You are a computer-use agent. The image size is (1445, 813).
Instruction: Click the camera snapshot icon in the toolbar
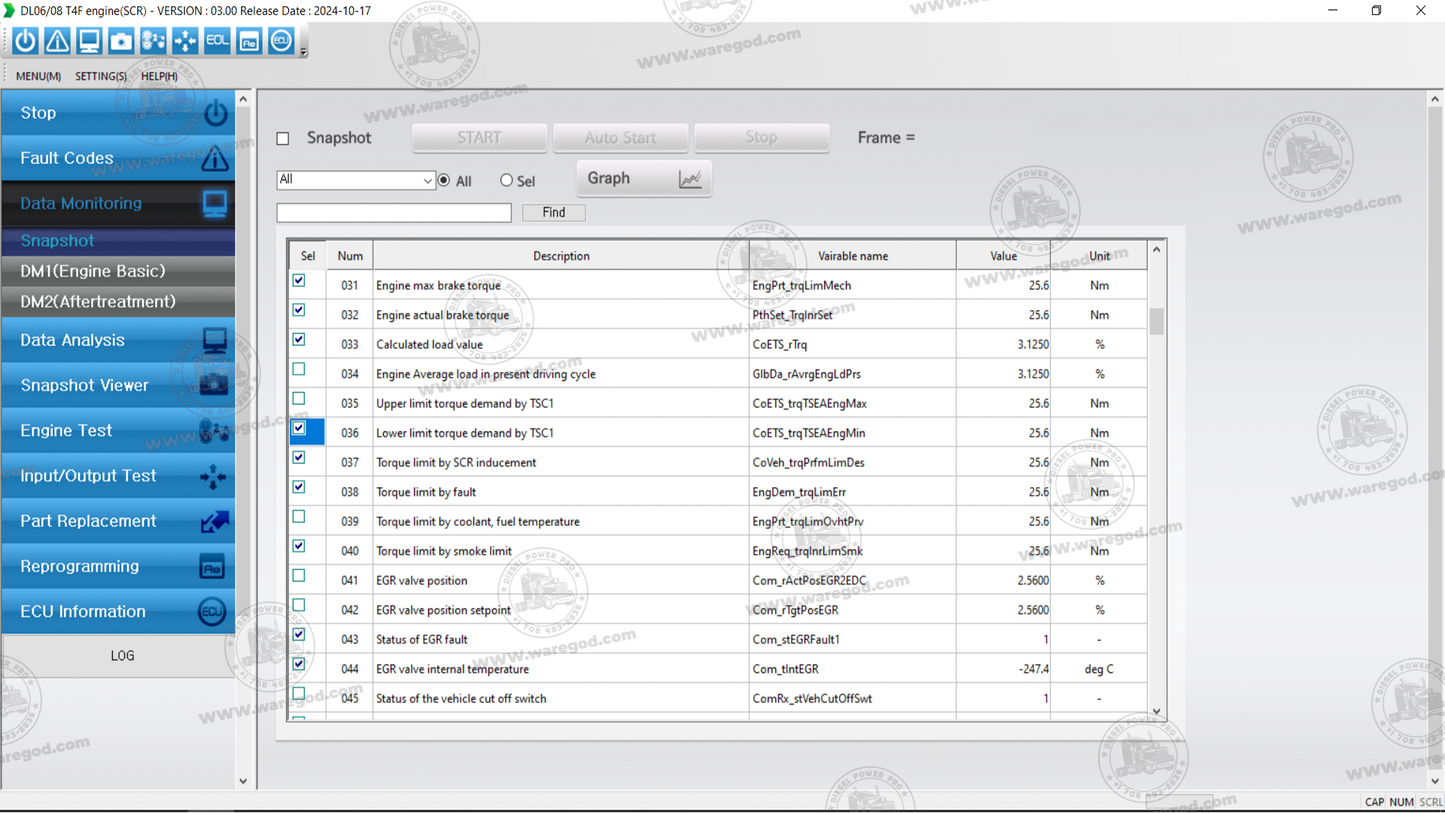[x=121, y=41]
